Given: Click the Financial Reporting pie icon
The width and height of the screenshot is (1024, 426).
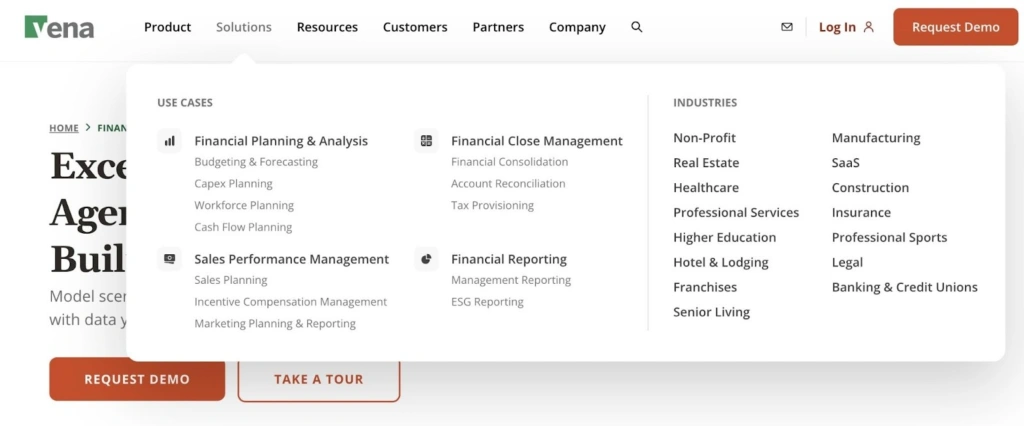Looking at the screenshot, I should tap(427, 259).
